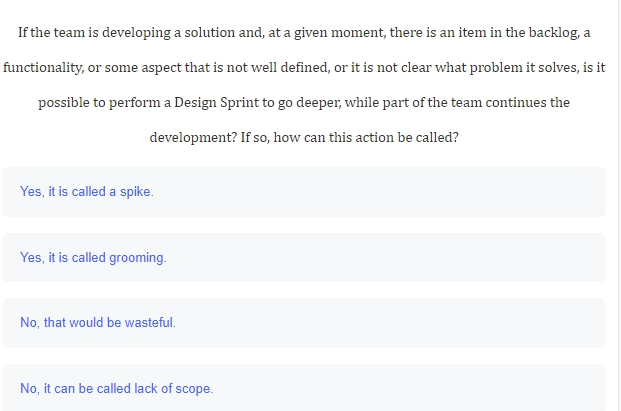
Task: Click the vertical scrollbar at the right edge
Action: point(618,206)
